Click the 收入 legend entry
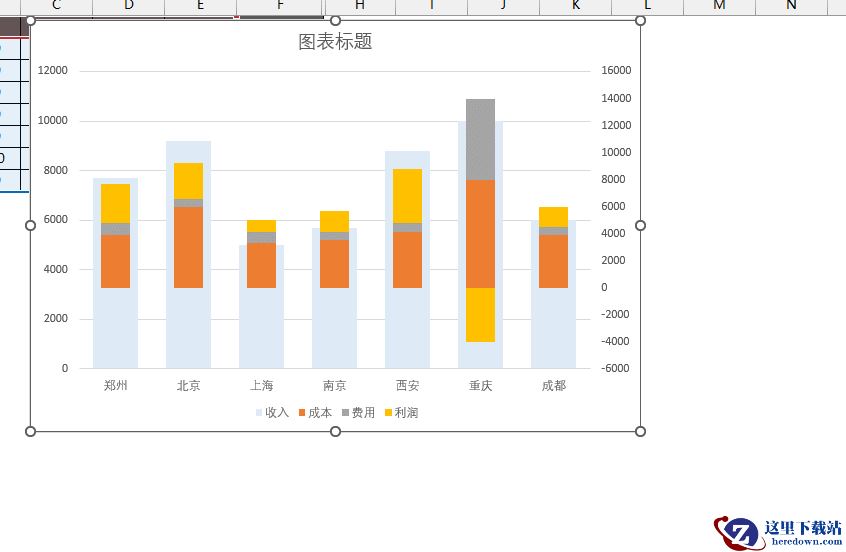 click(x=272, y=413)
